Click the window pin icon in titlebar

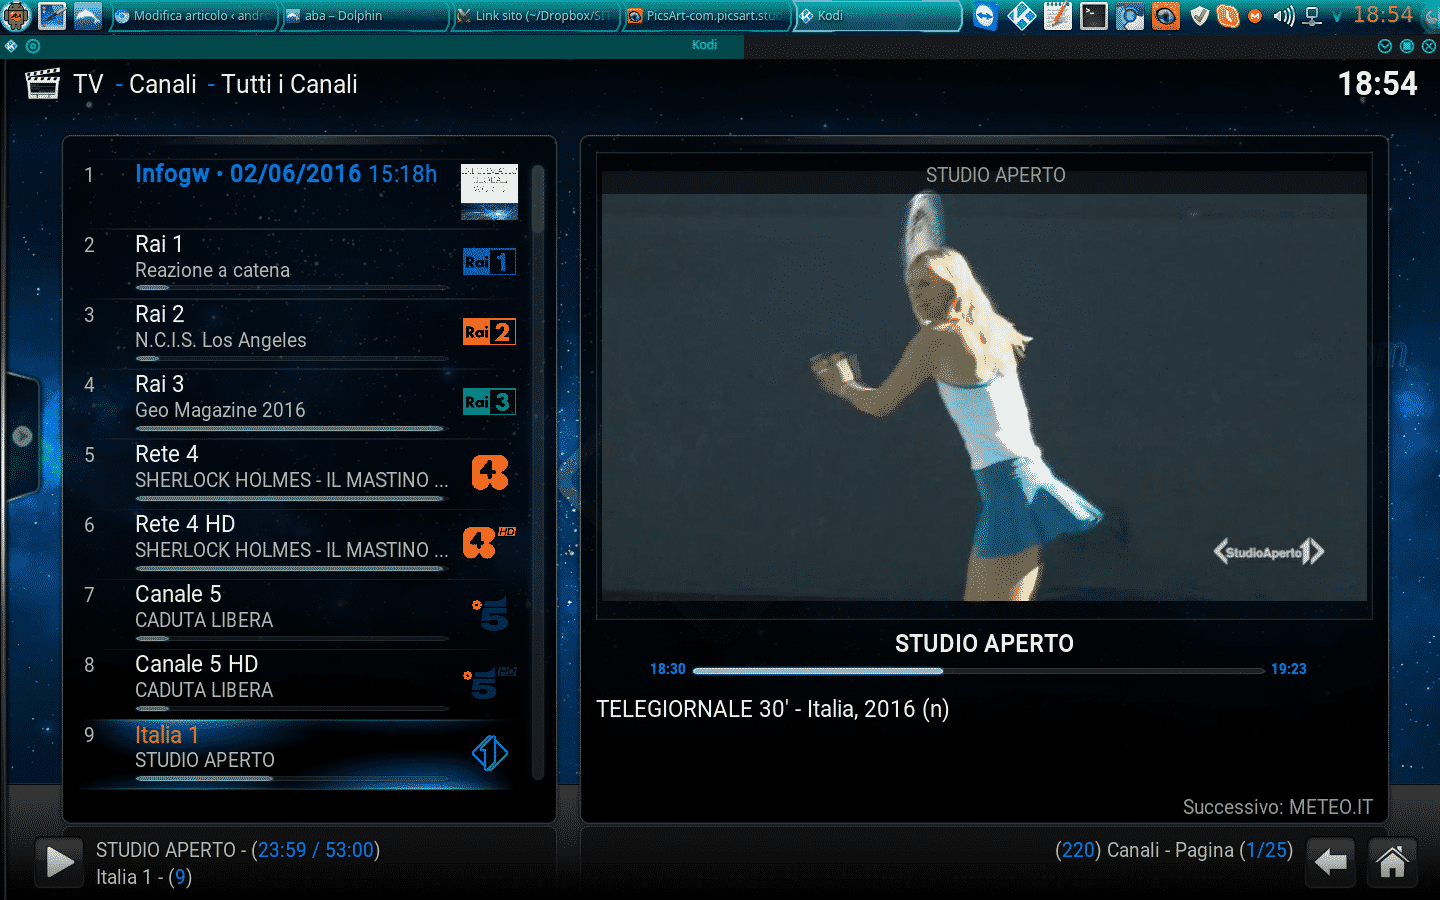[33, 46]
